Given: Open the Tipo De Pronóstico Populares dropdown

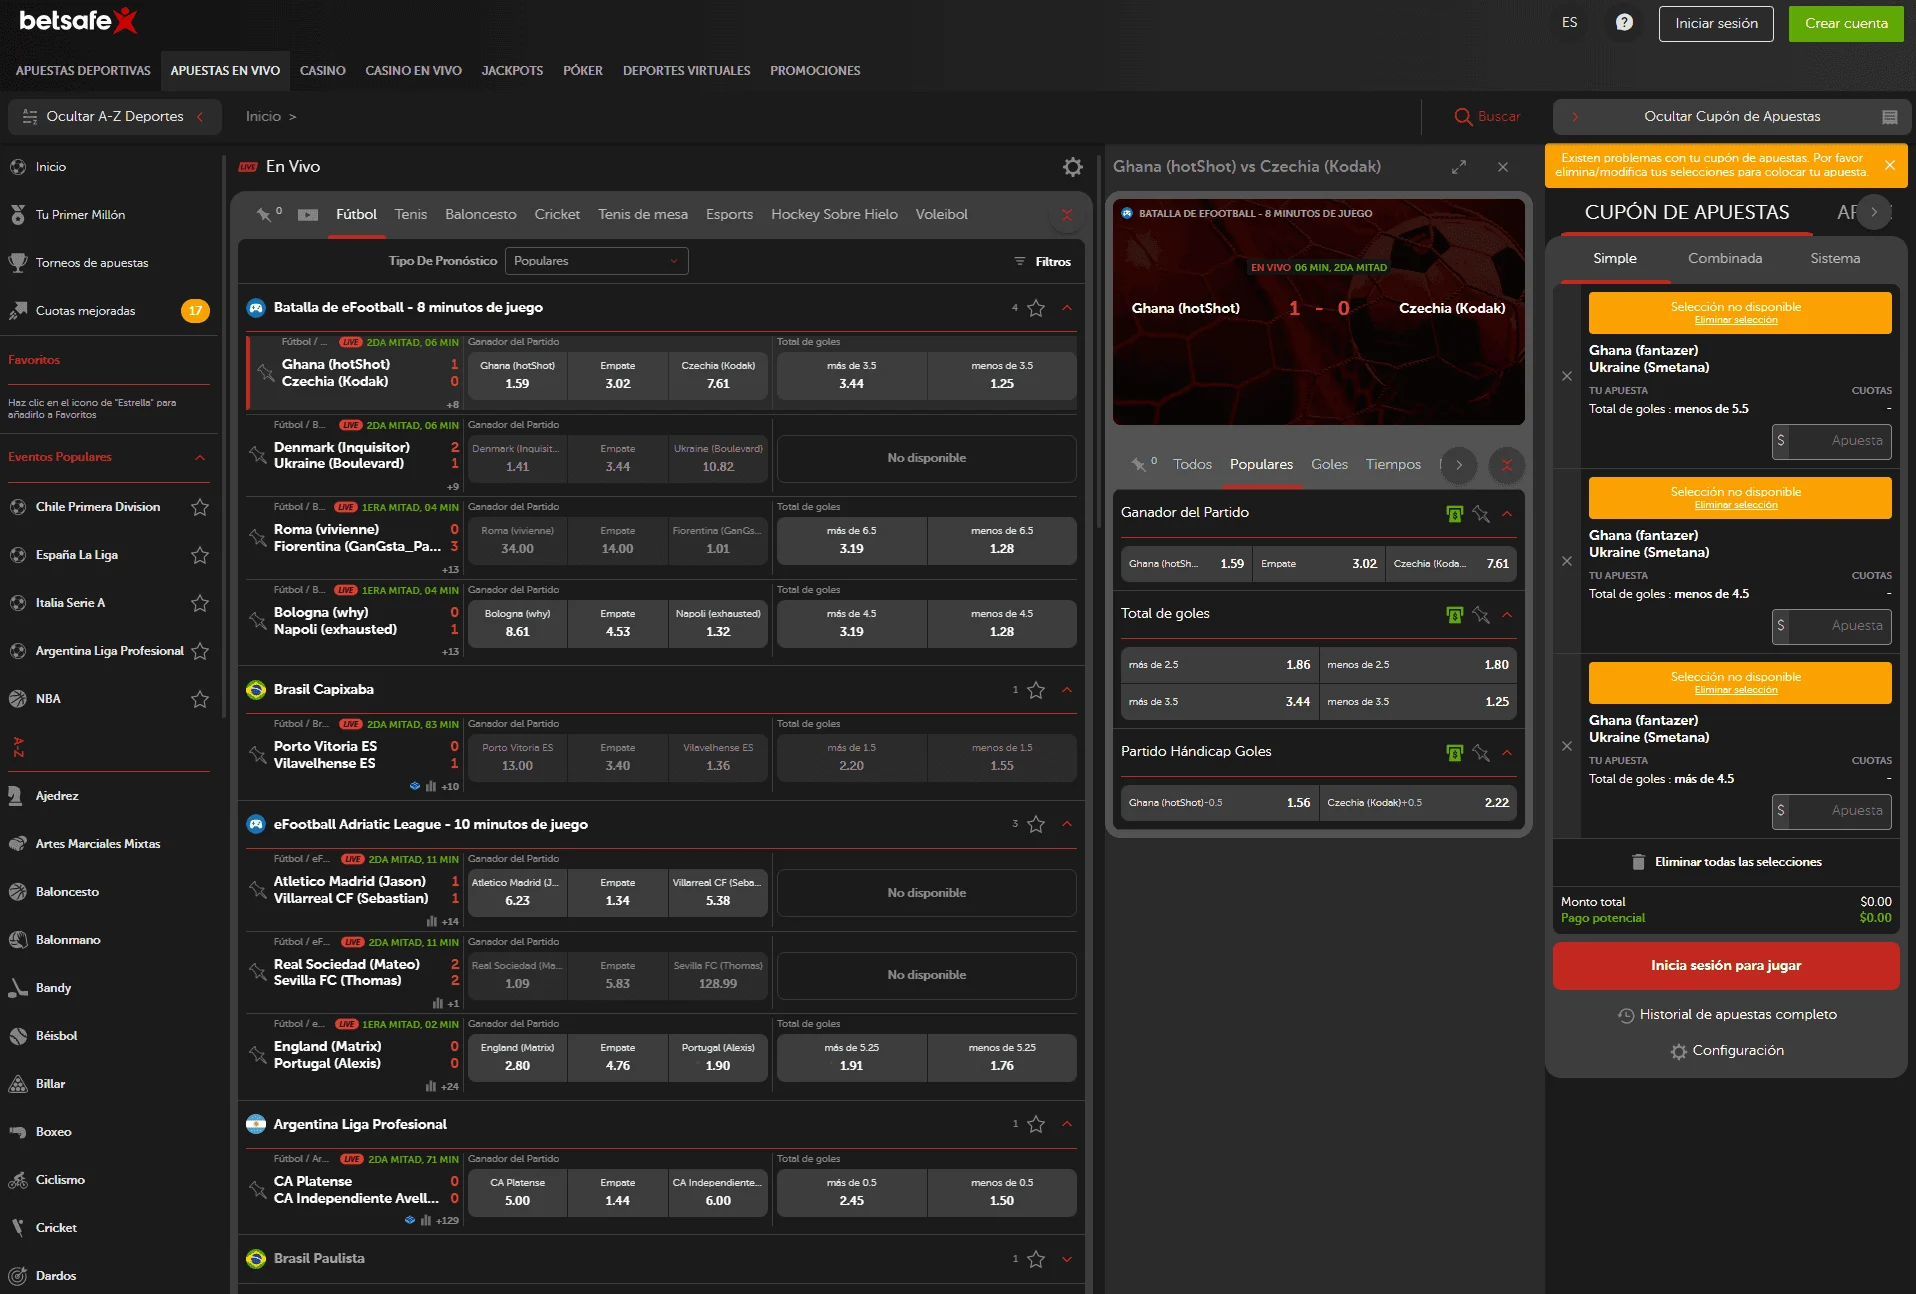Looking at the screenshot, I should [x=596, y=261].
